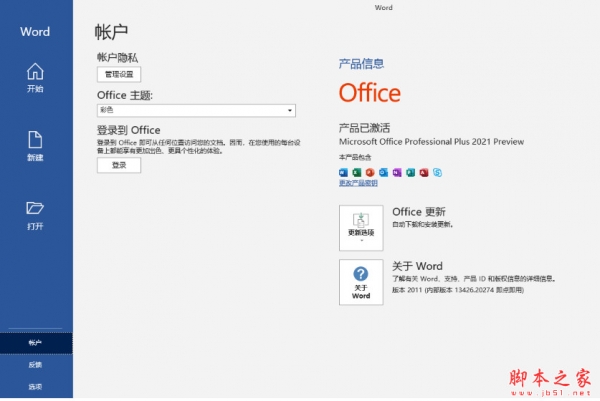Click the Outlook app icon in product list
The image size is (600, 401).
[x=383, y=173]
